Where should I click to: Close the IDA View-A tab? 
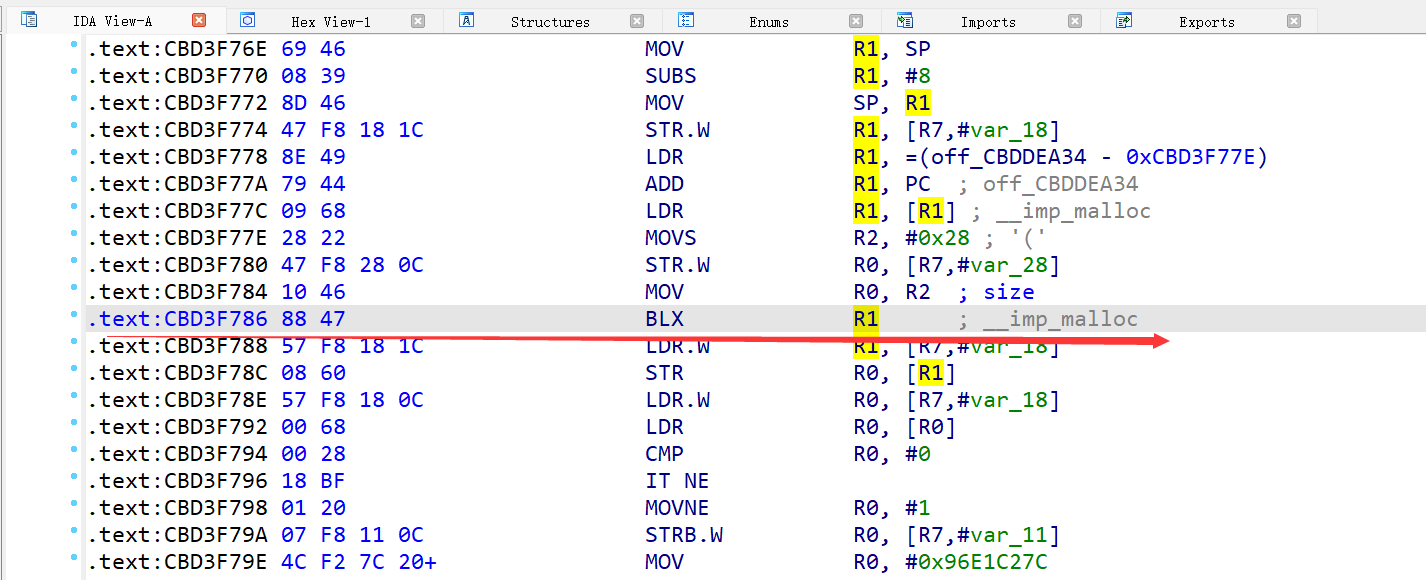pos(199,21)
